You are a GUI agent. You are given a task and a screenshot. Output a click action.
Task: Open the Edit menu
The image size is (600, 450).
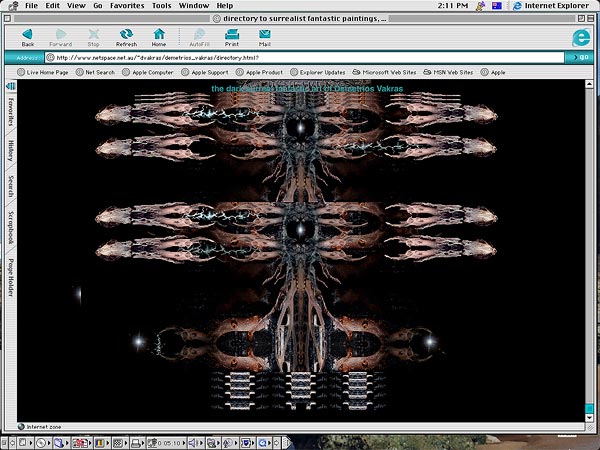[x=52, y=6]
